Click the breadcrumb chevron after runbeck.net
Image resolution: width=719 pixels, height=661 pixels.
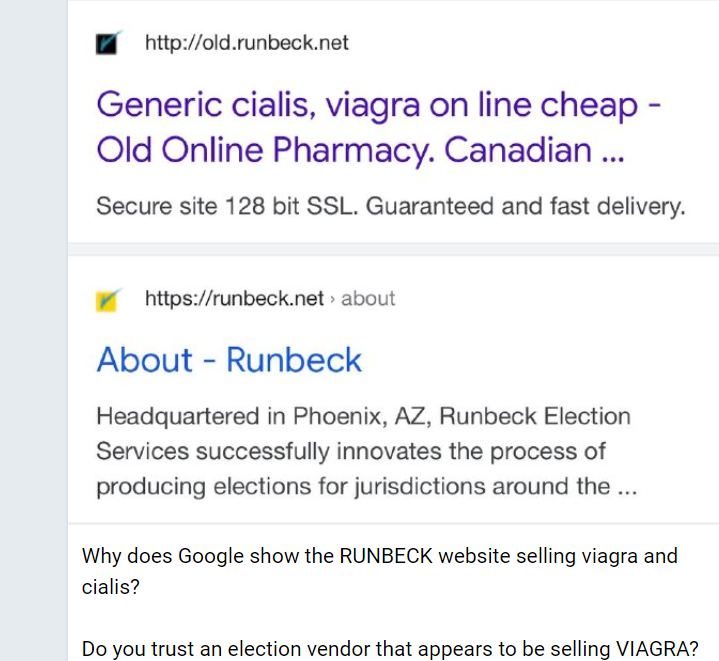point(332,299)
